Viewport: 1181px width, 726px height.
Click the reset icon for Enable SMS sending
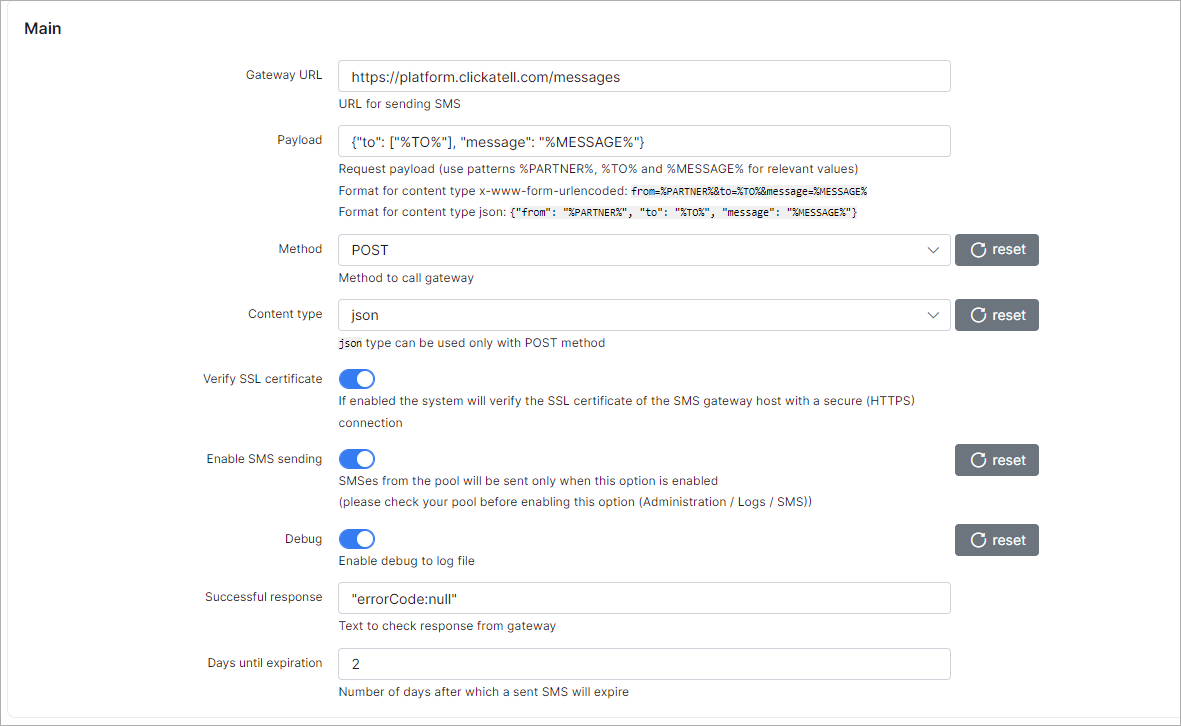[978, 460]
